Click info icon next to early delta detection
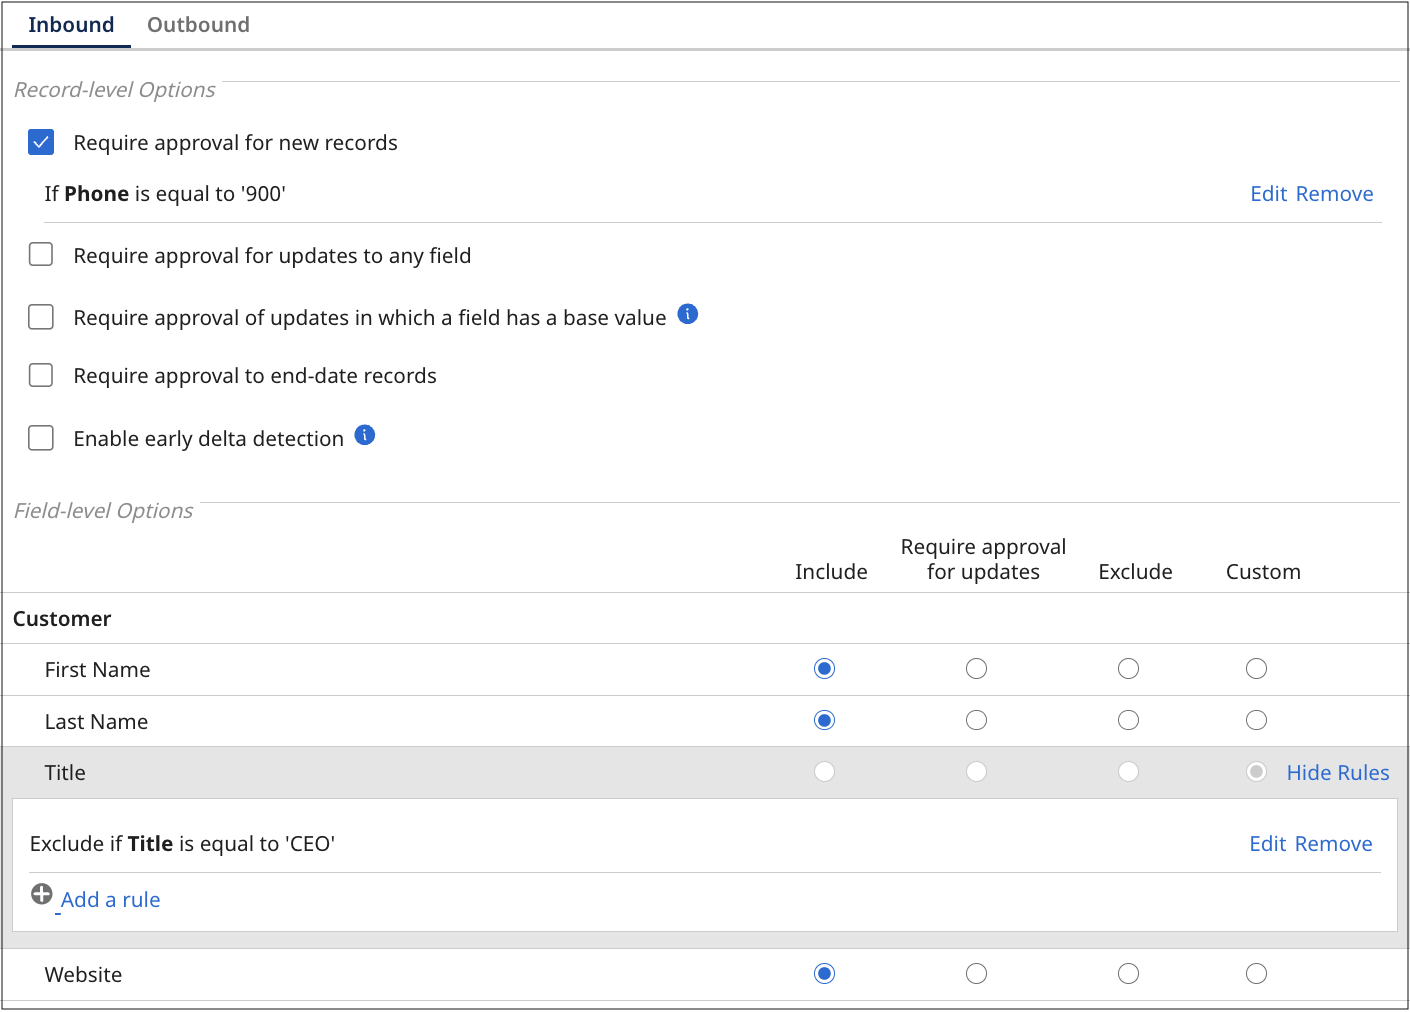1410x1012 pixels. [365, 435]
